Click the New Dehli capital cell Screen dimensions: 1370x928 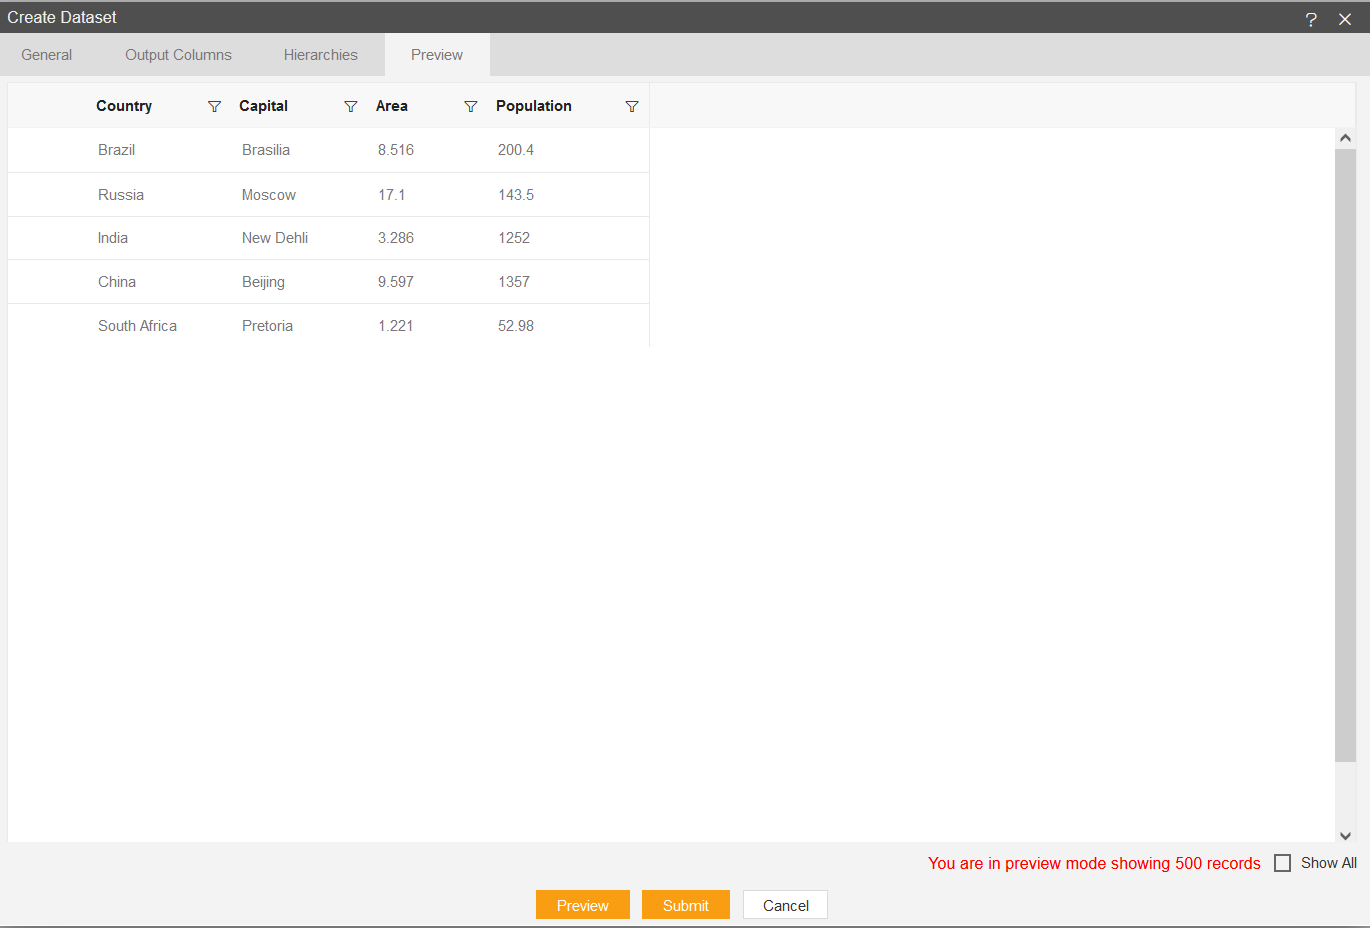click(275, 238)
